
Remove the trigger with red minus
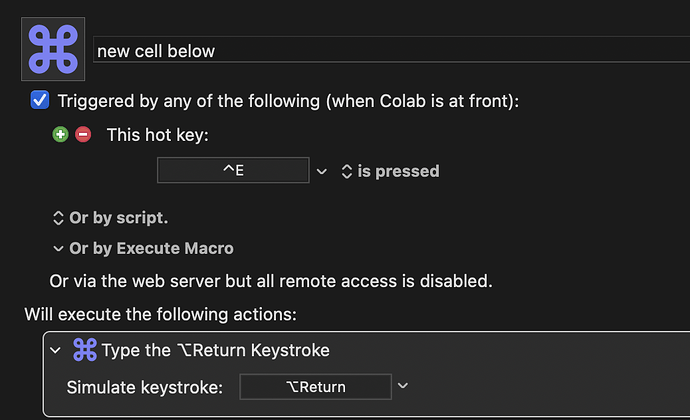point(83,134)
